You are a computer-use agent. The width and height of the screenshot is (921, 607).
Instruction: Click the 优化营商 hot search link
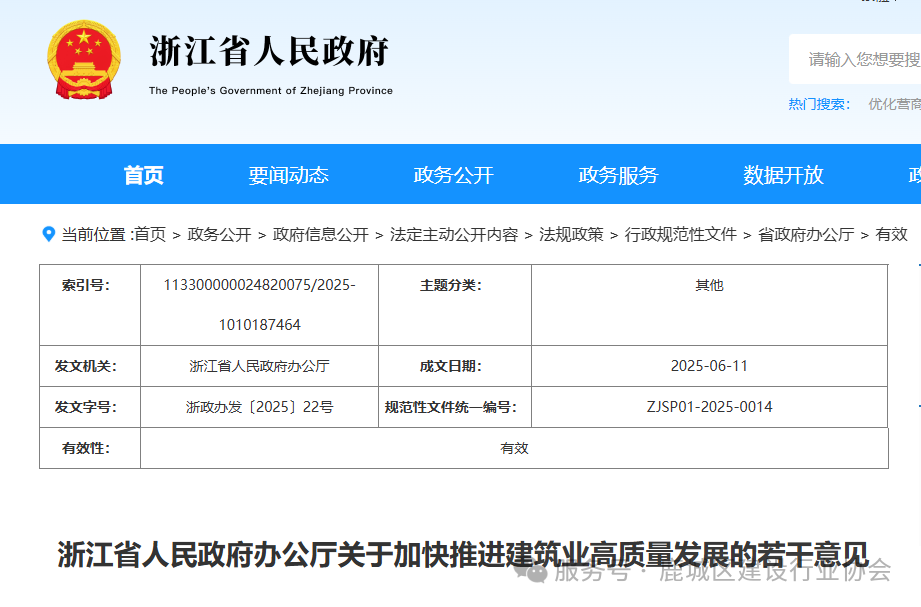(894, 103)
